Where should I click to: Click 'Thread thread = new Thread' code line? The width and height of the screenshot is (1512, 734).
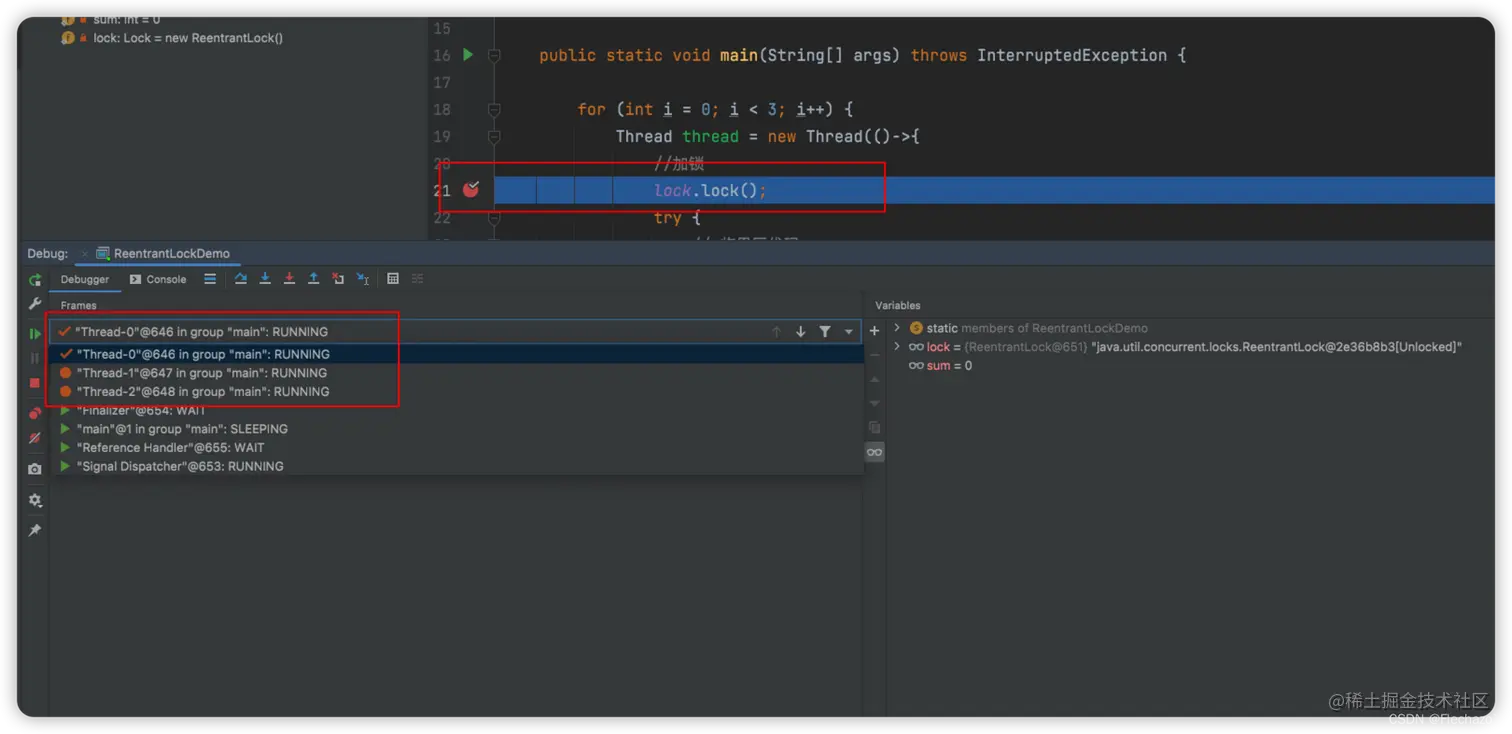[x=767, y=137]
